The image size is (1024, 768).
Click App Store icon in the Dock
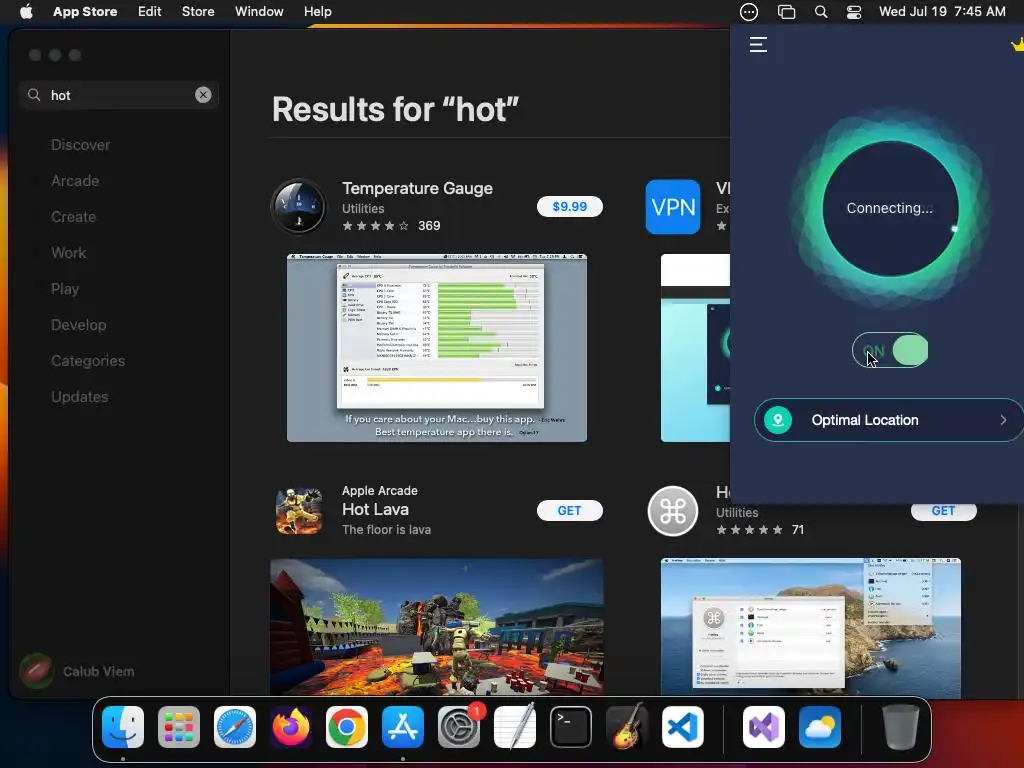point(403,727)
